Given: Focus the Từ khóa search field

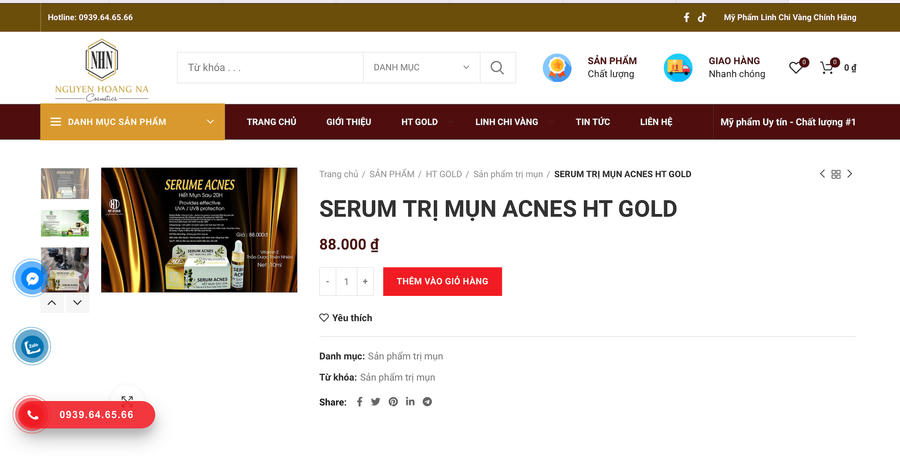Looking at the screenshot, I should tap(270, 68).
